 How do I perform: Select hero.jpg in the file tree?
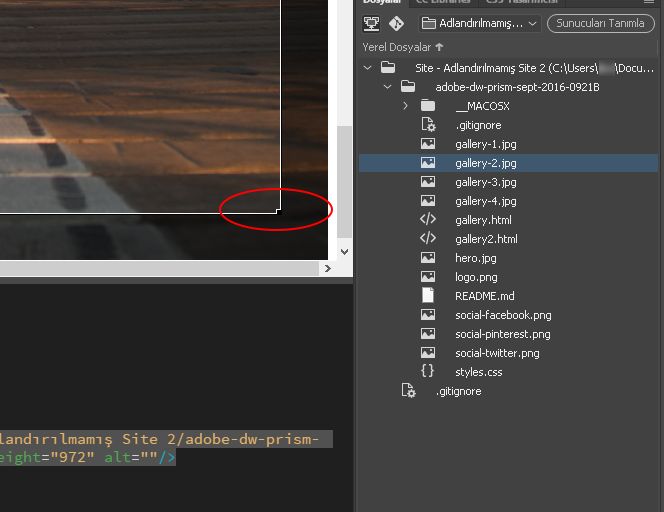point(476,258)
